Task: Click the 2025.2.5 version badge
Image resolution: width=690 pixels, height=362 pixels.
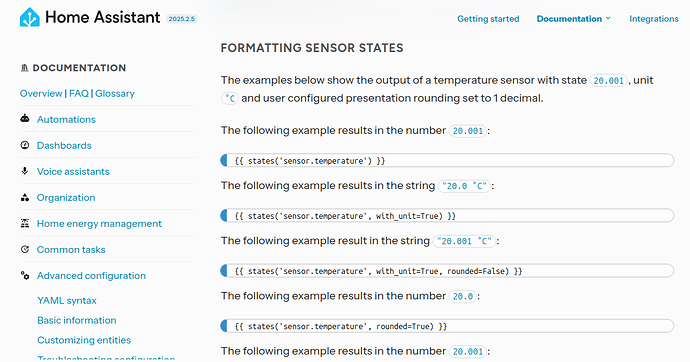Action: point(182,19)
